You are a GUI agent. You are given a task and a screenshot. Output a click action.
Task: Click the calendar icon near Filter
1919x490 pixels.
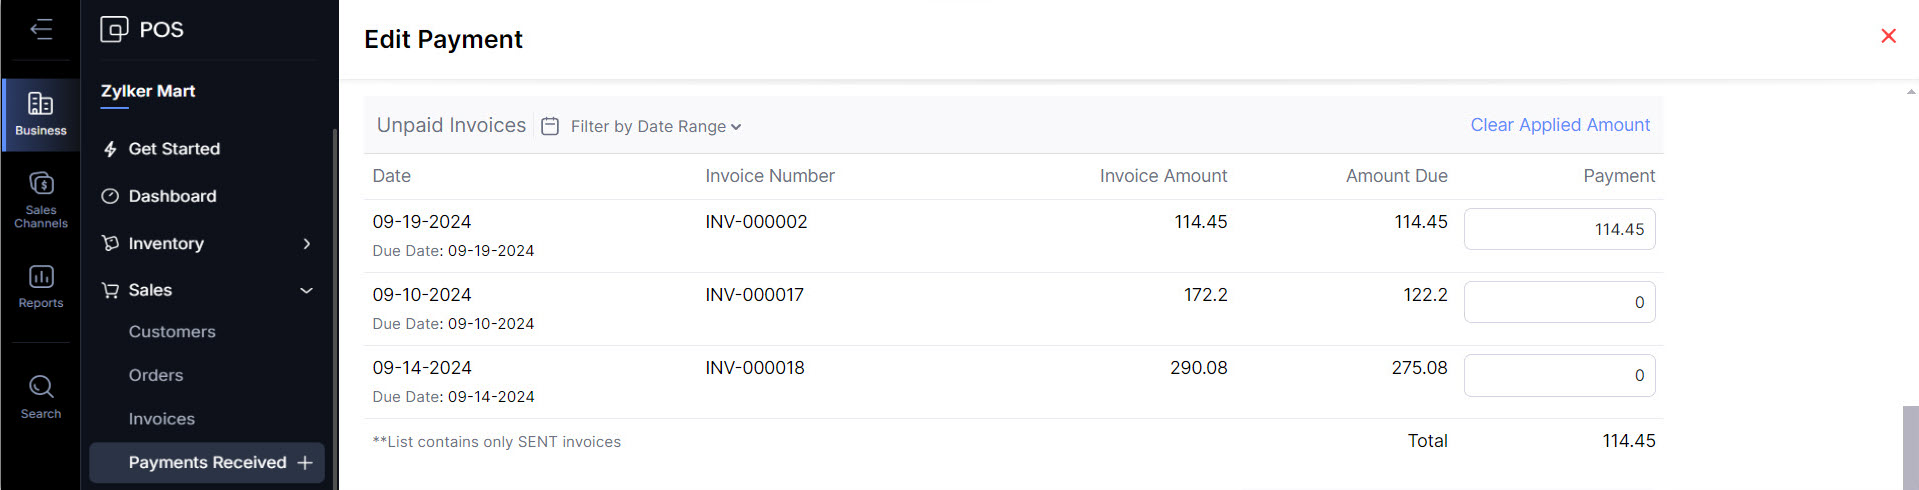(x=550, y=126)
